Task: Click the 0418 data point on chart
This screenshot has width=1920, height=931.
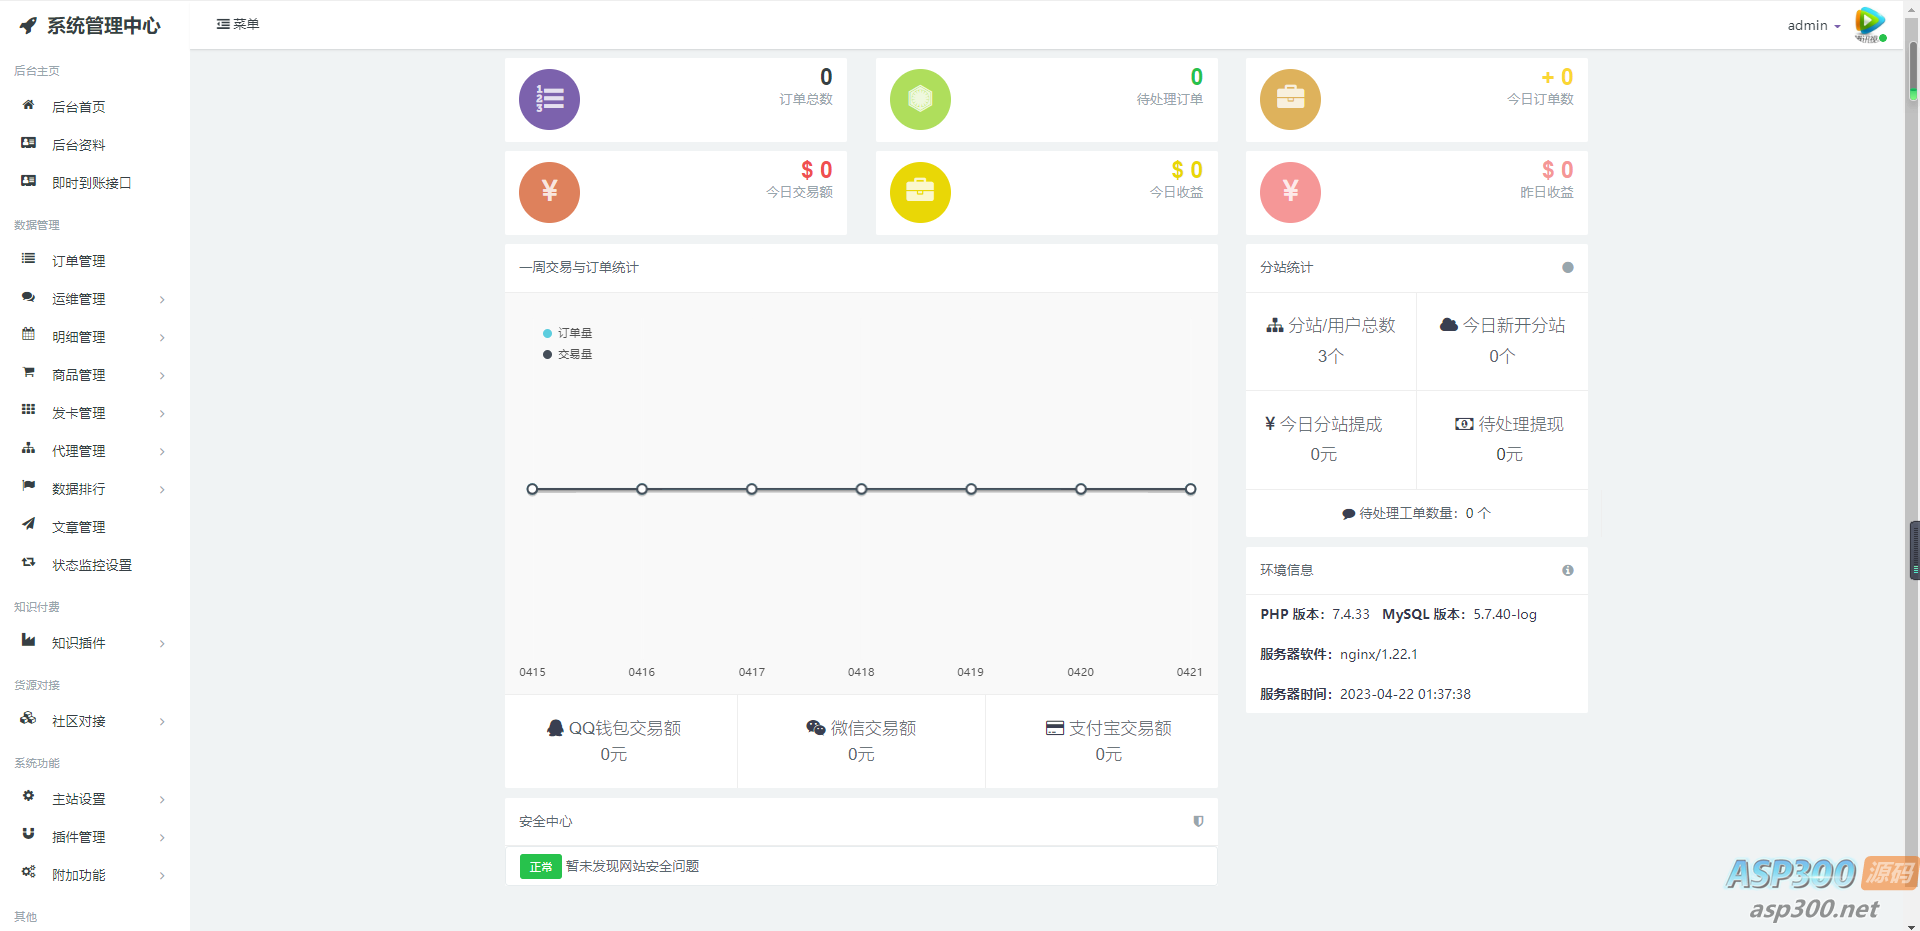Action: click(861, 489)
